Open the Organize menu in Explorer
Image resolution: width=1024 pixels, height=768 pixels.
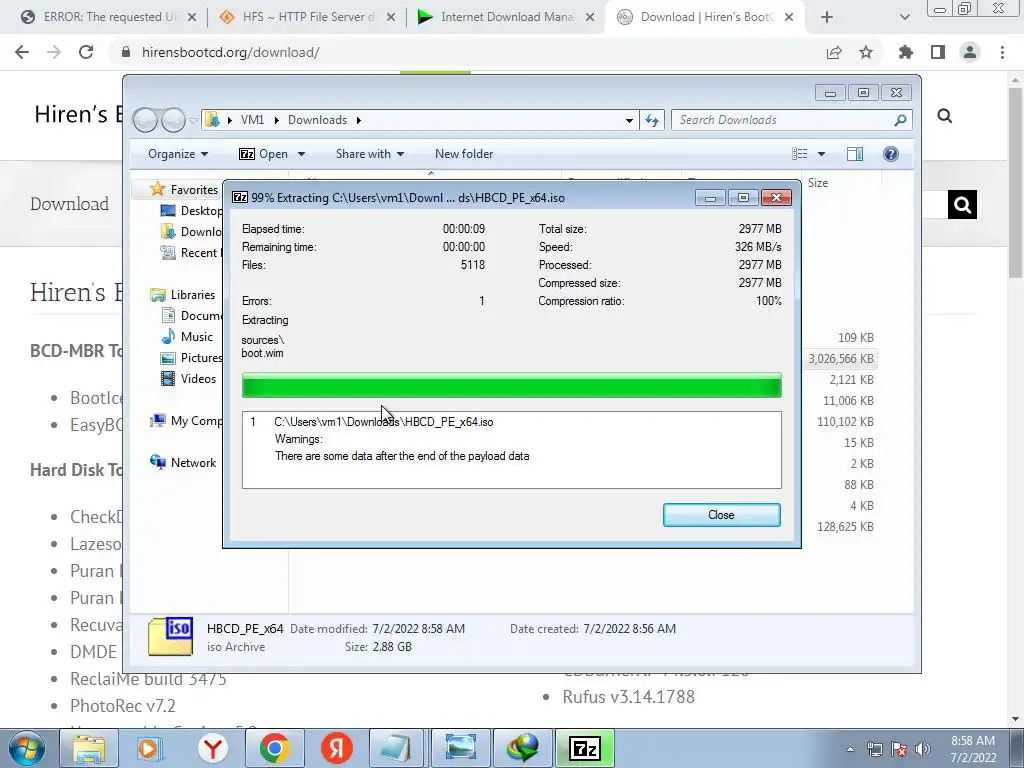(x=178, y=154)
